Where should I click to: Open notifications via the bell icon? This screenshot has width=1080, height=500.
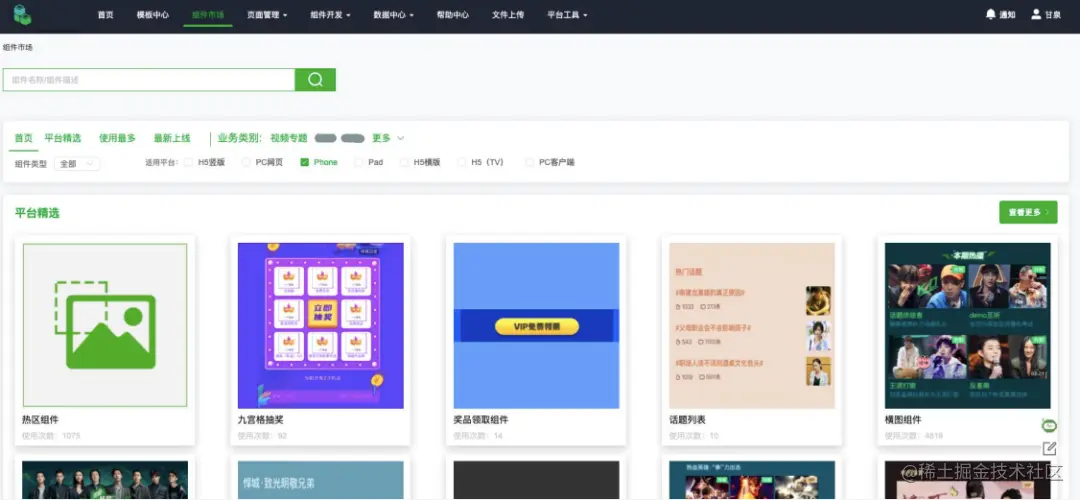990,14
